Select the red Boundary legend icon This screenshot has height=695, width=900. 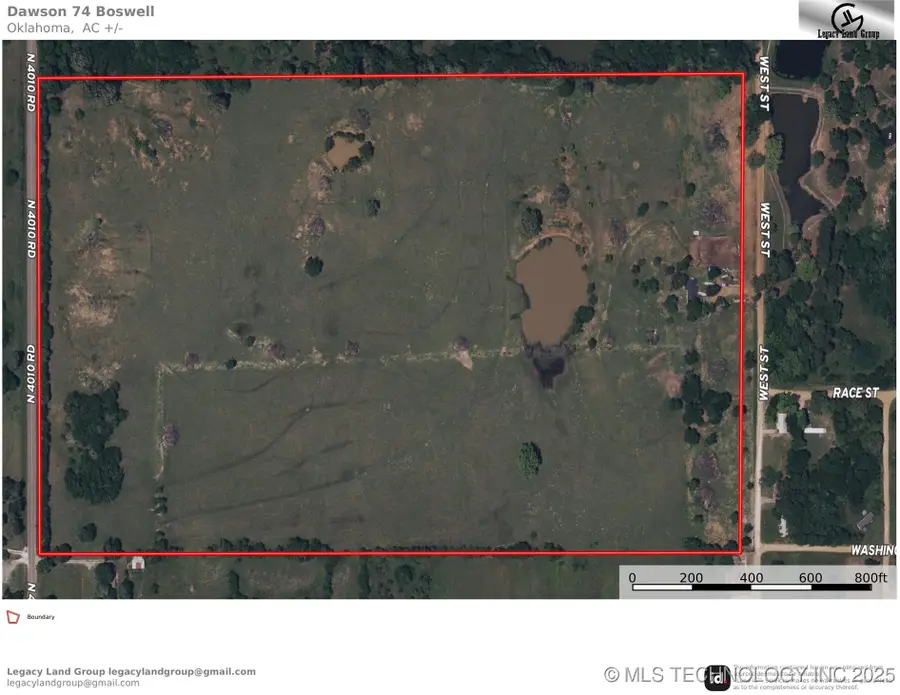tap(12, 617)
